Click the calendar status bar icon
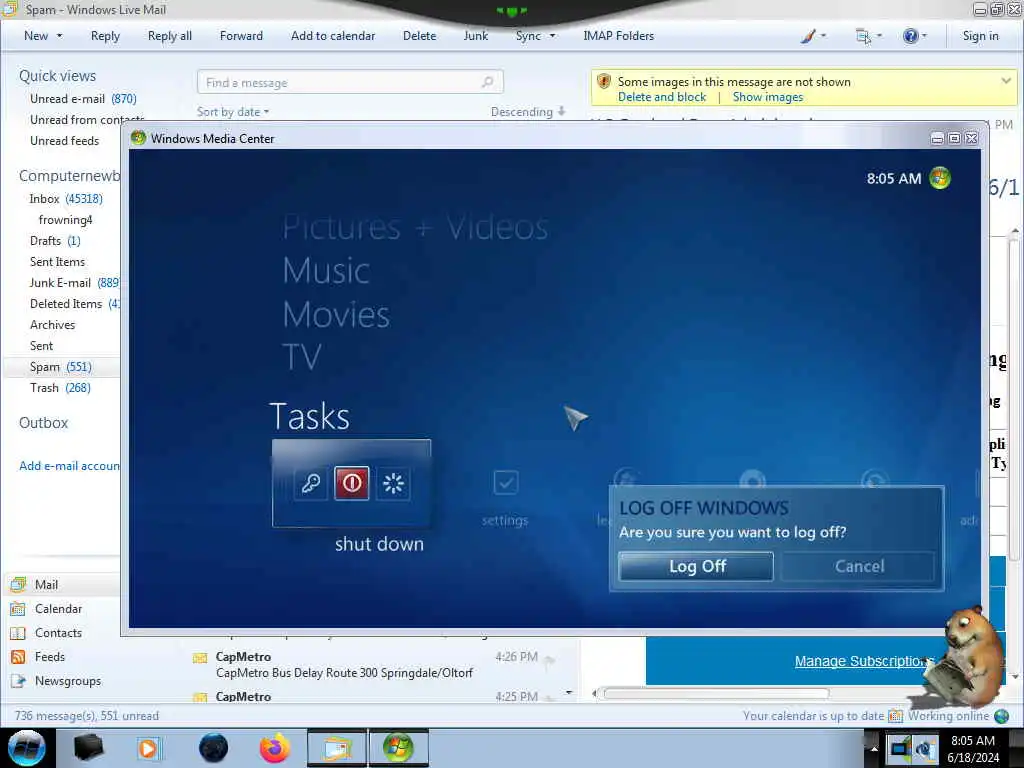 [895, 716]
